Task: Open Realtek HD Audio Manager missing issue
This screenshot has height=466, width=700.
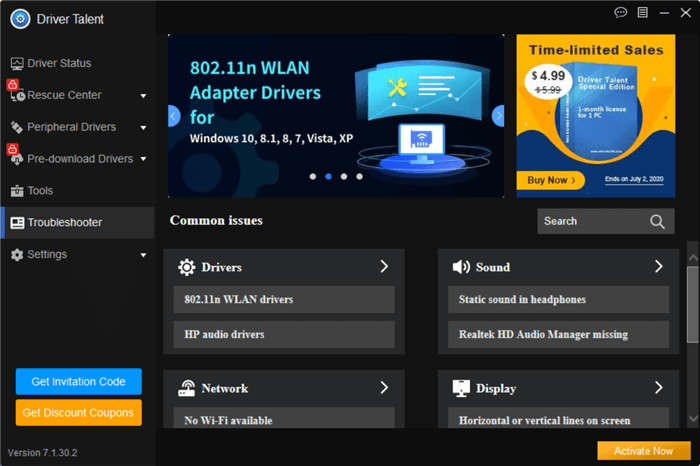Action: pos(558,334)
